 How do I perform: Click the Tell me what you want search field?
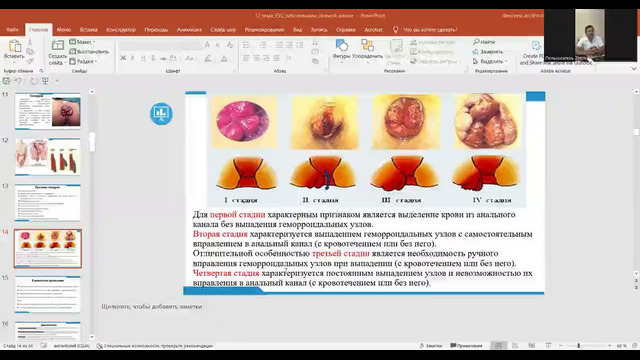pyautogui.click(x=430, y=29)
